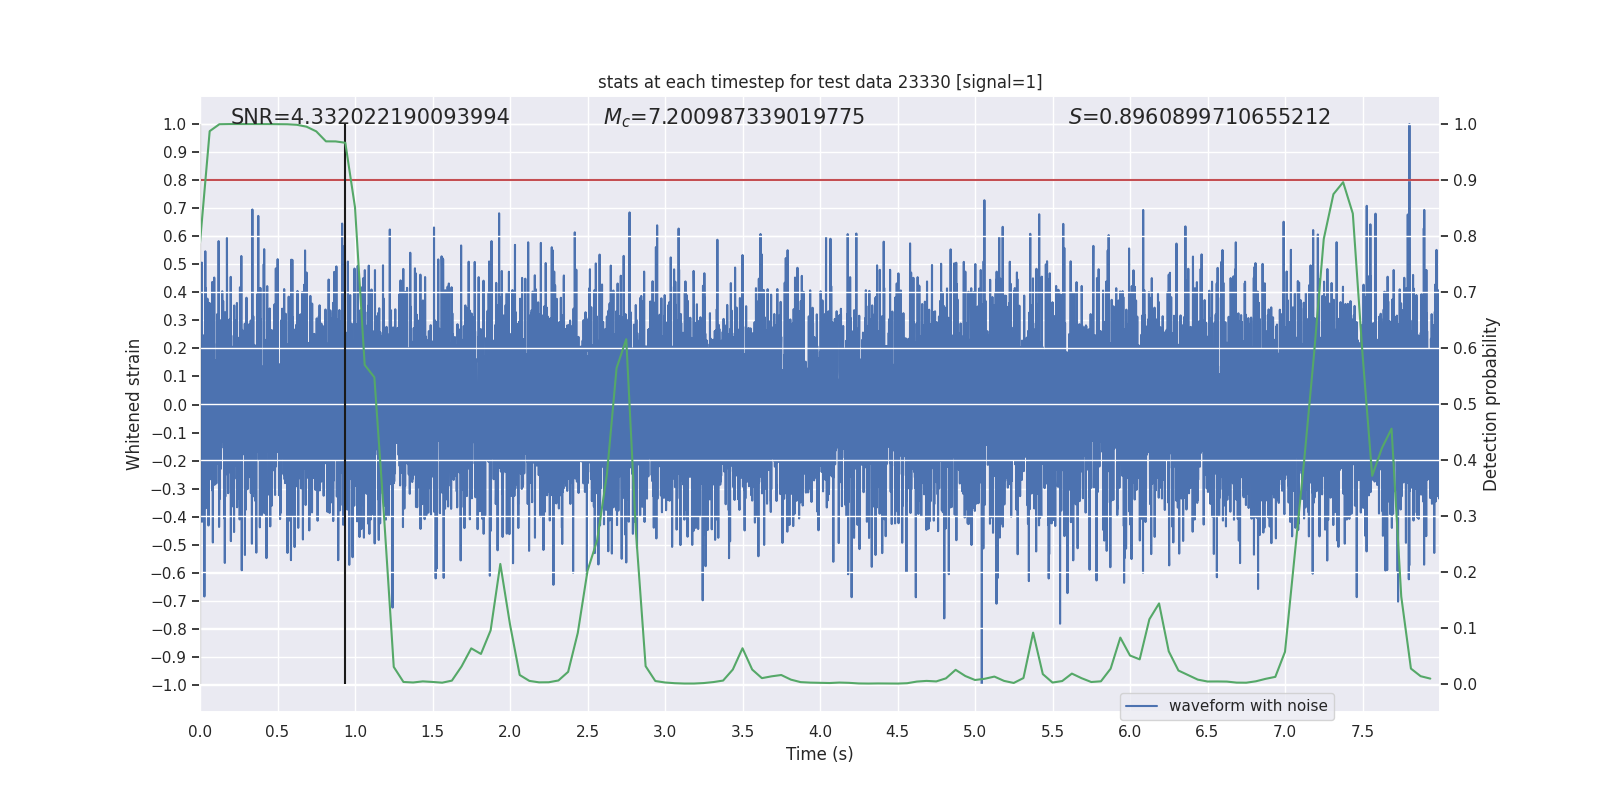Click the 4.0 tick label on the time axis
Viewport: 1600px width, 800px height.
[x=820, y=732]
